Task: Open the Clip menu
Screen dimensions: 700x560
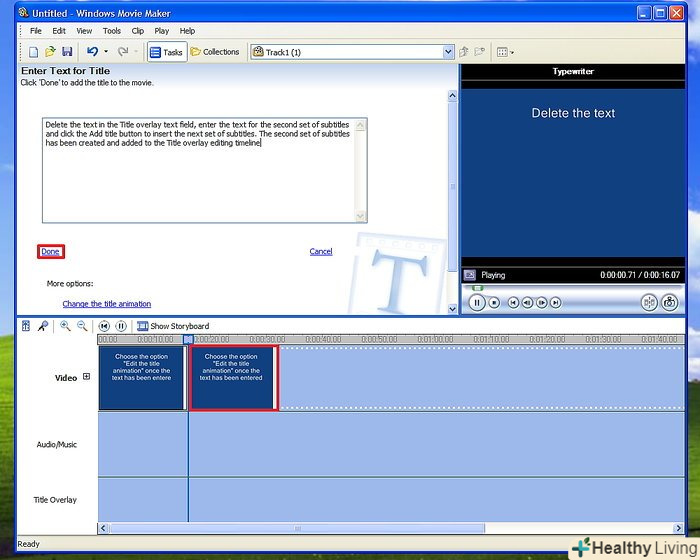Action: [137, 31]
